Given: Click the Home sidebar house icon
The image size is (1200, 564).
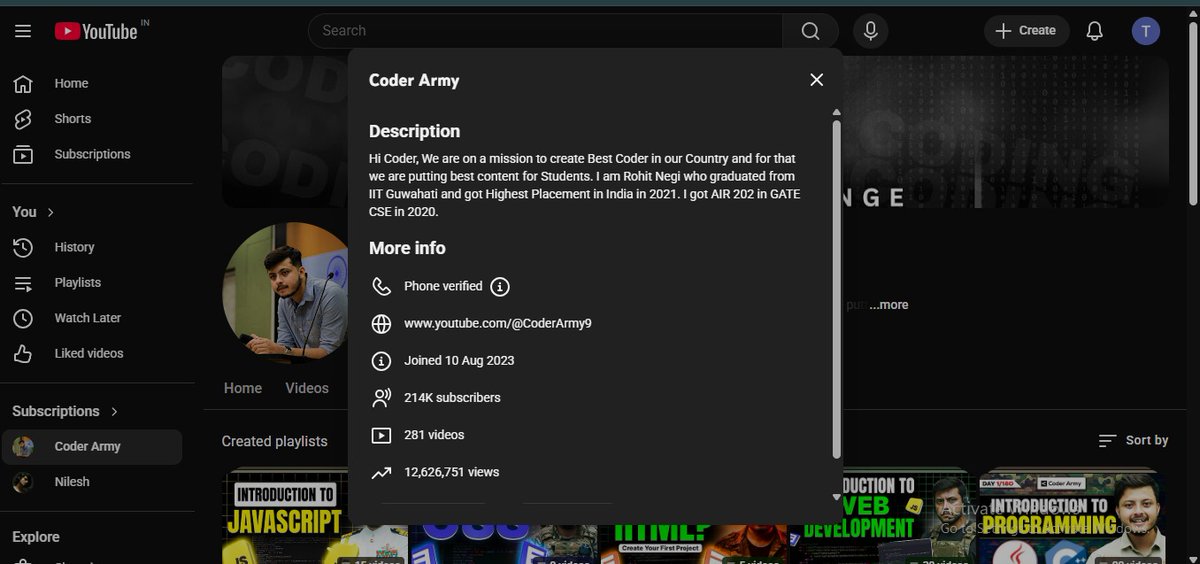Looking at the screenshot, I should point(23,83).
